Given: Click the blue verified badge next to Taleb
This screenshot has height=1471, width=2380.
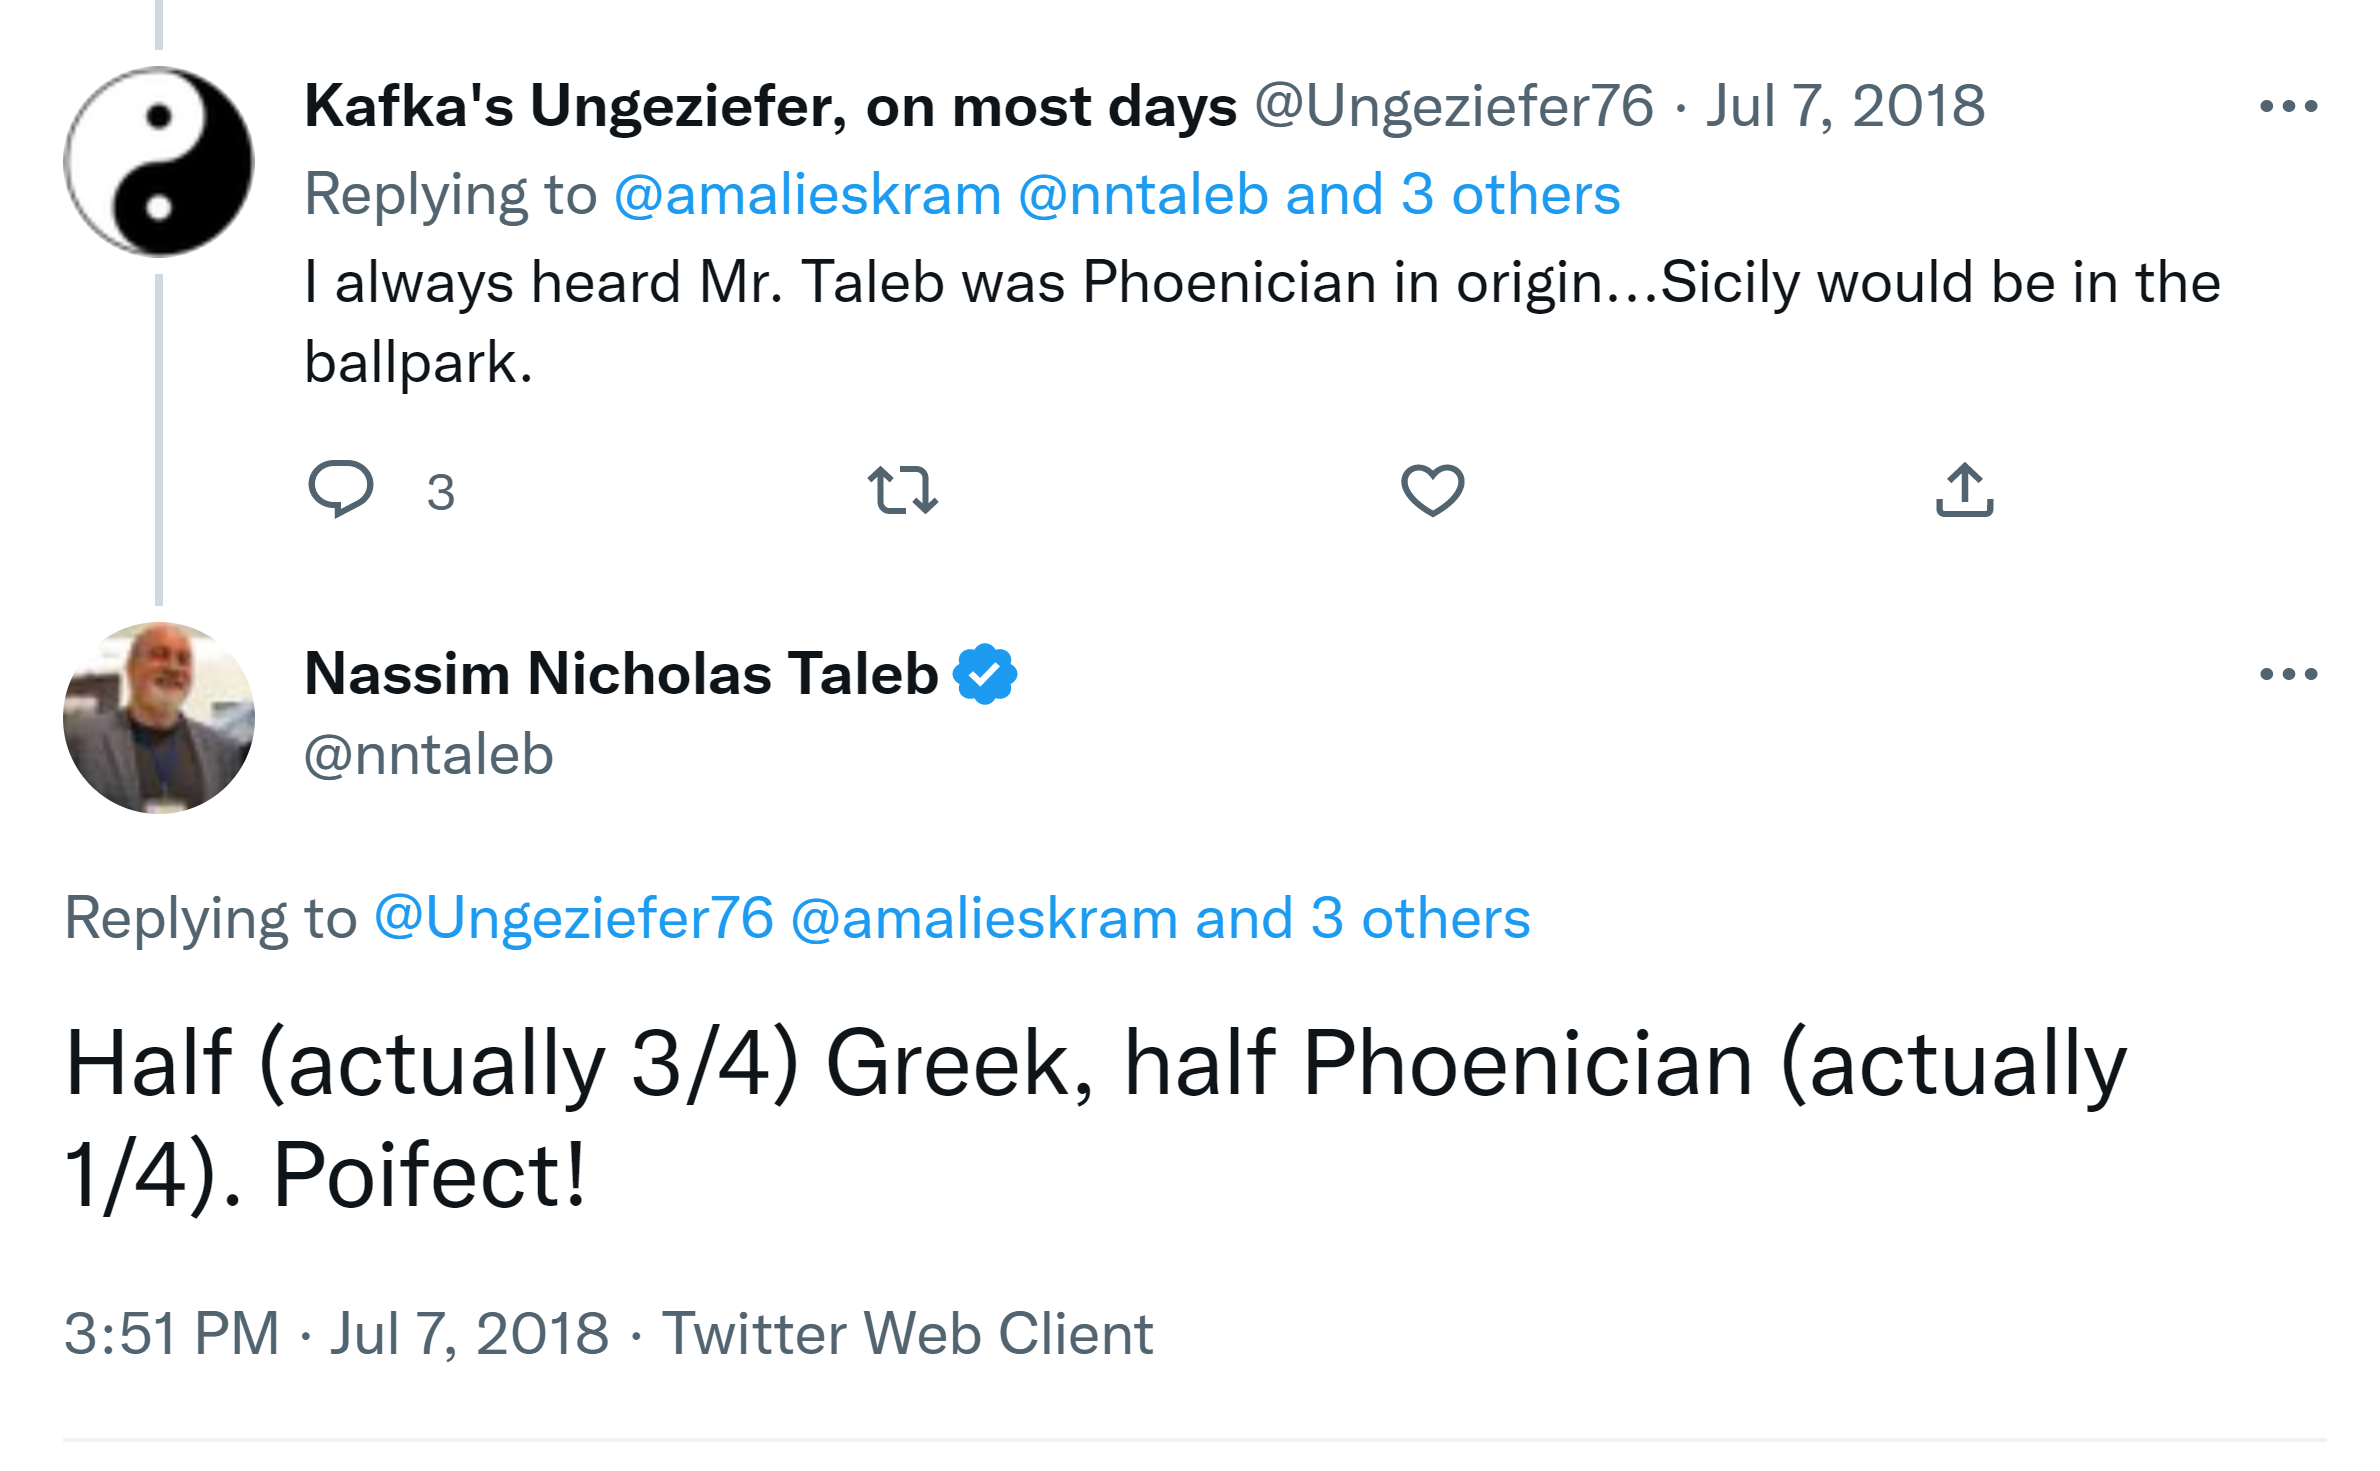Looking at the screenshot, I should click(x=985, y=674).
